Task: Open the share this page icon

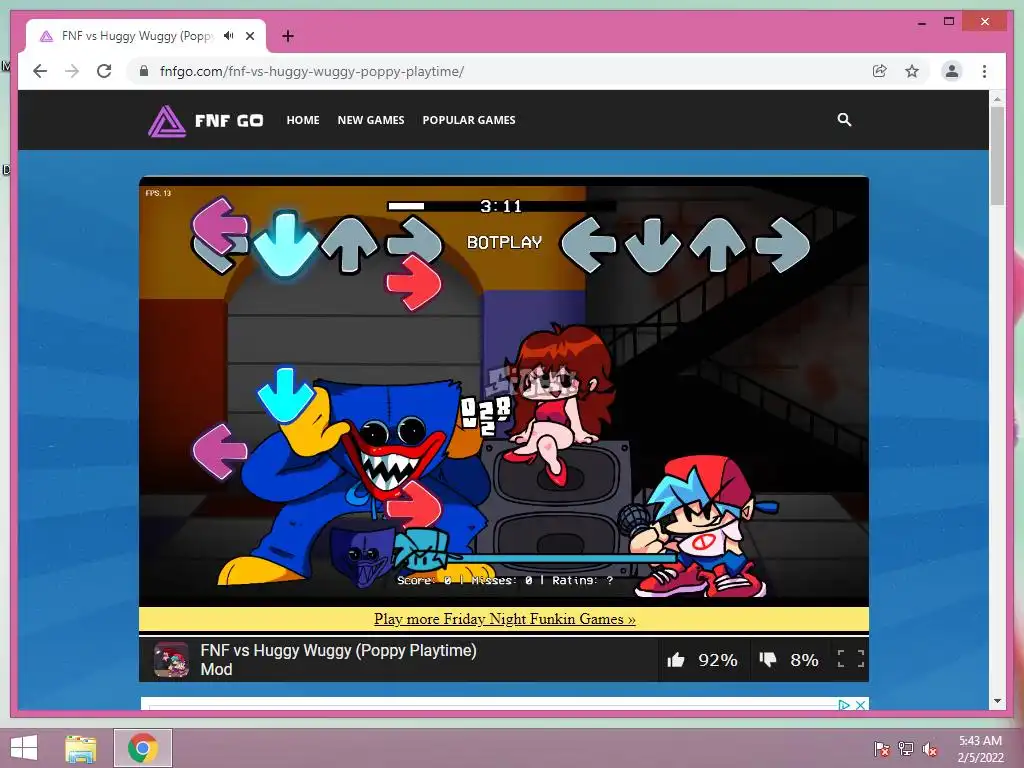Action: click(x=880, y=71)
